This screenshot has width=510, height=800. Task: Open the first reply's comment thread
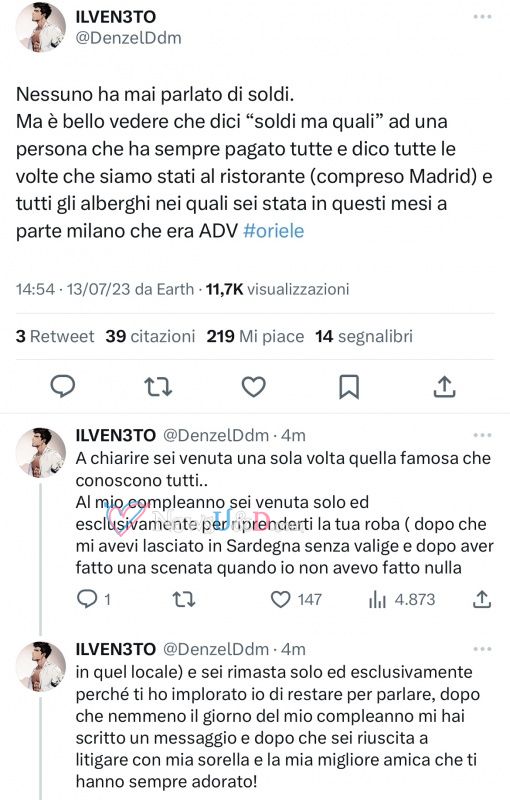click(93, 599)
